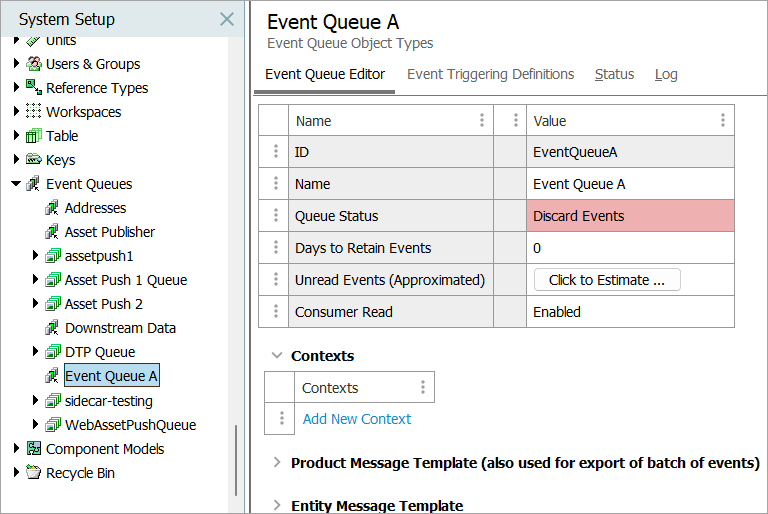
Task: Click the Component Models icon
Action: [x=34, y=449]
